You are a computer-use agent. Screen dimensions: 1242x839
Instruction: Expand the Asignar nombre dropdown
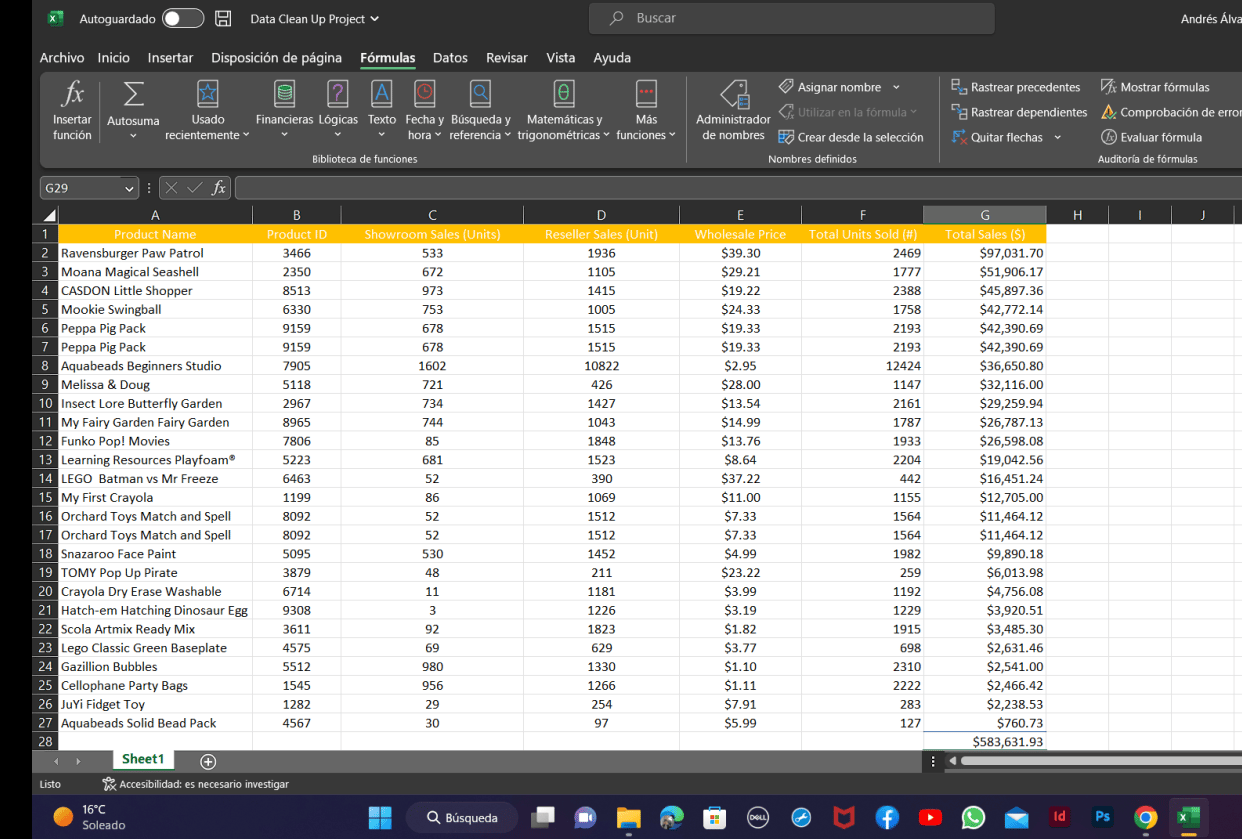(x=896, y=88)
